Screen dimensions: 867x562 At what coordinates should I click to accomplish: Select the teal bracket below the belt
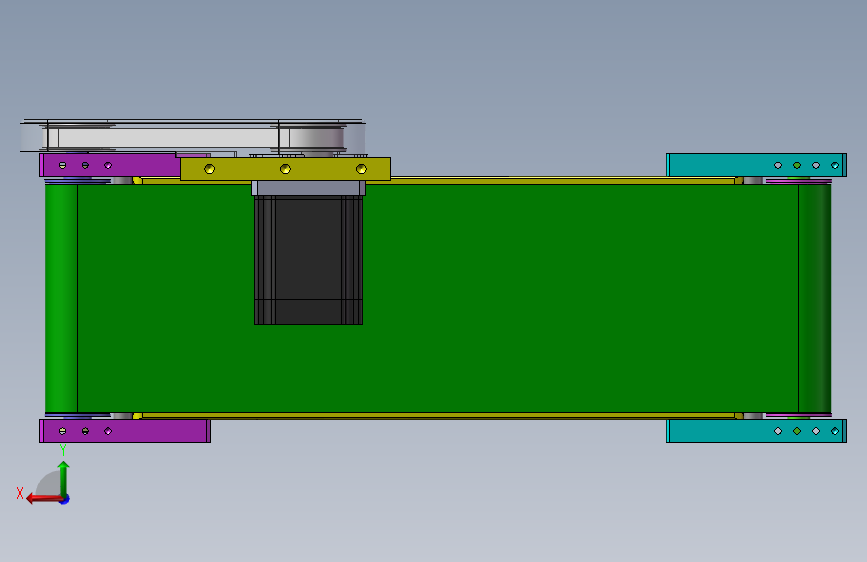tap(756, 431)
